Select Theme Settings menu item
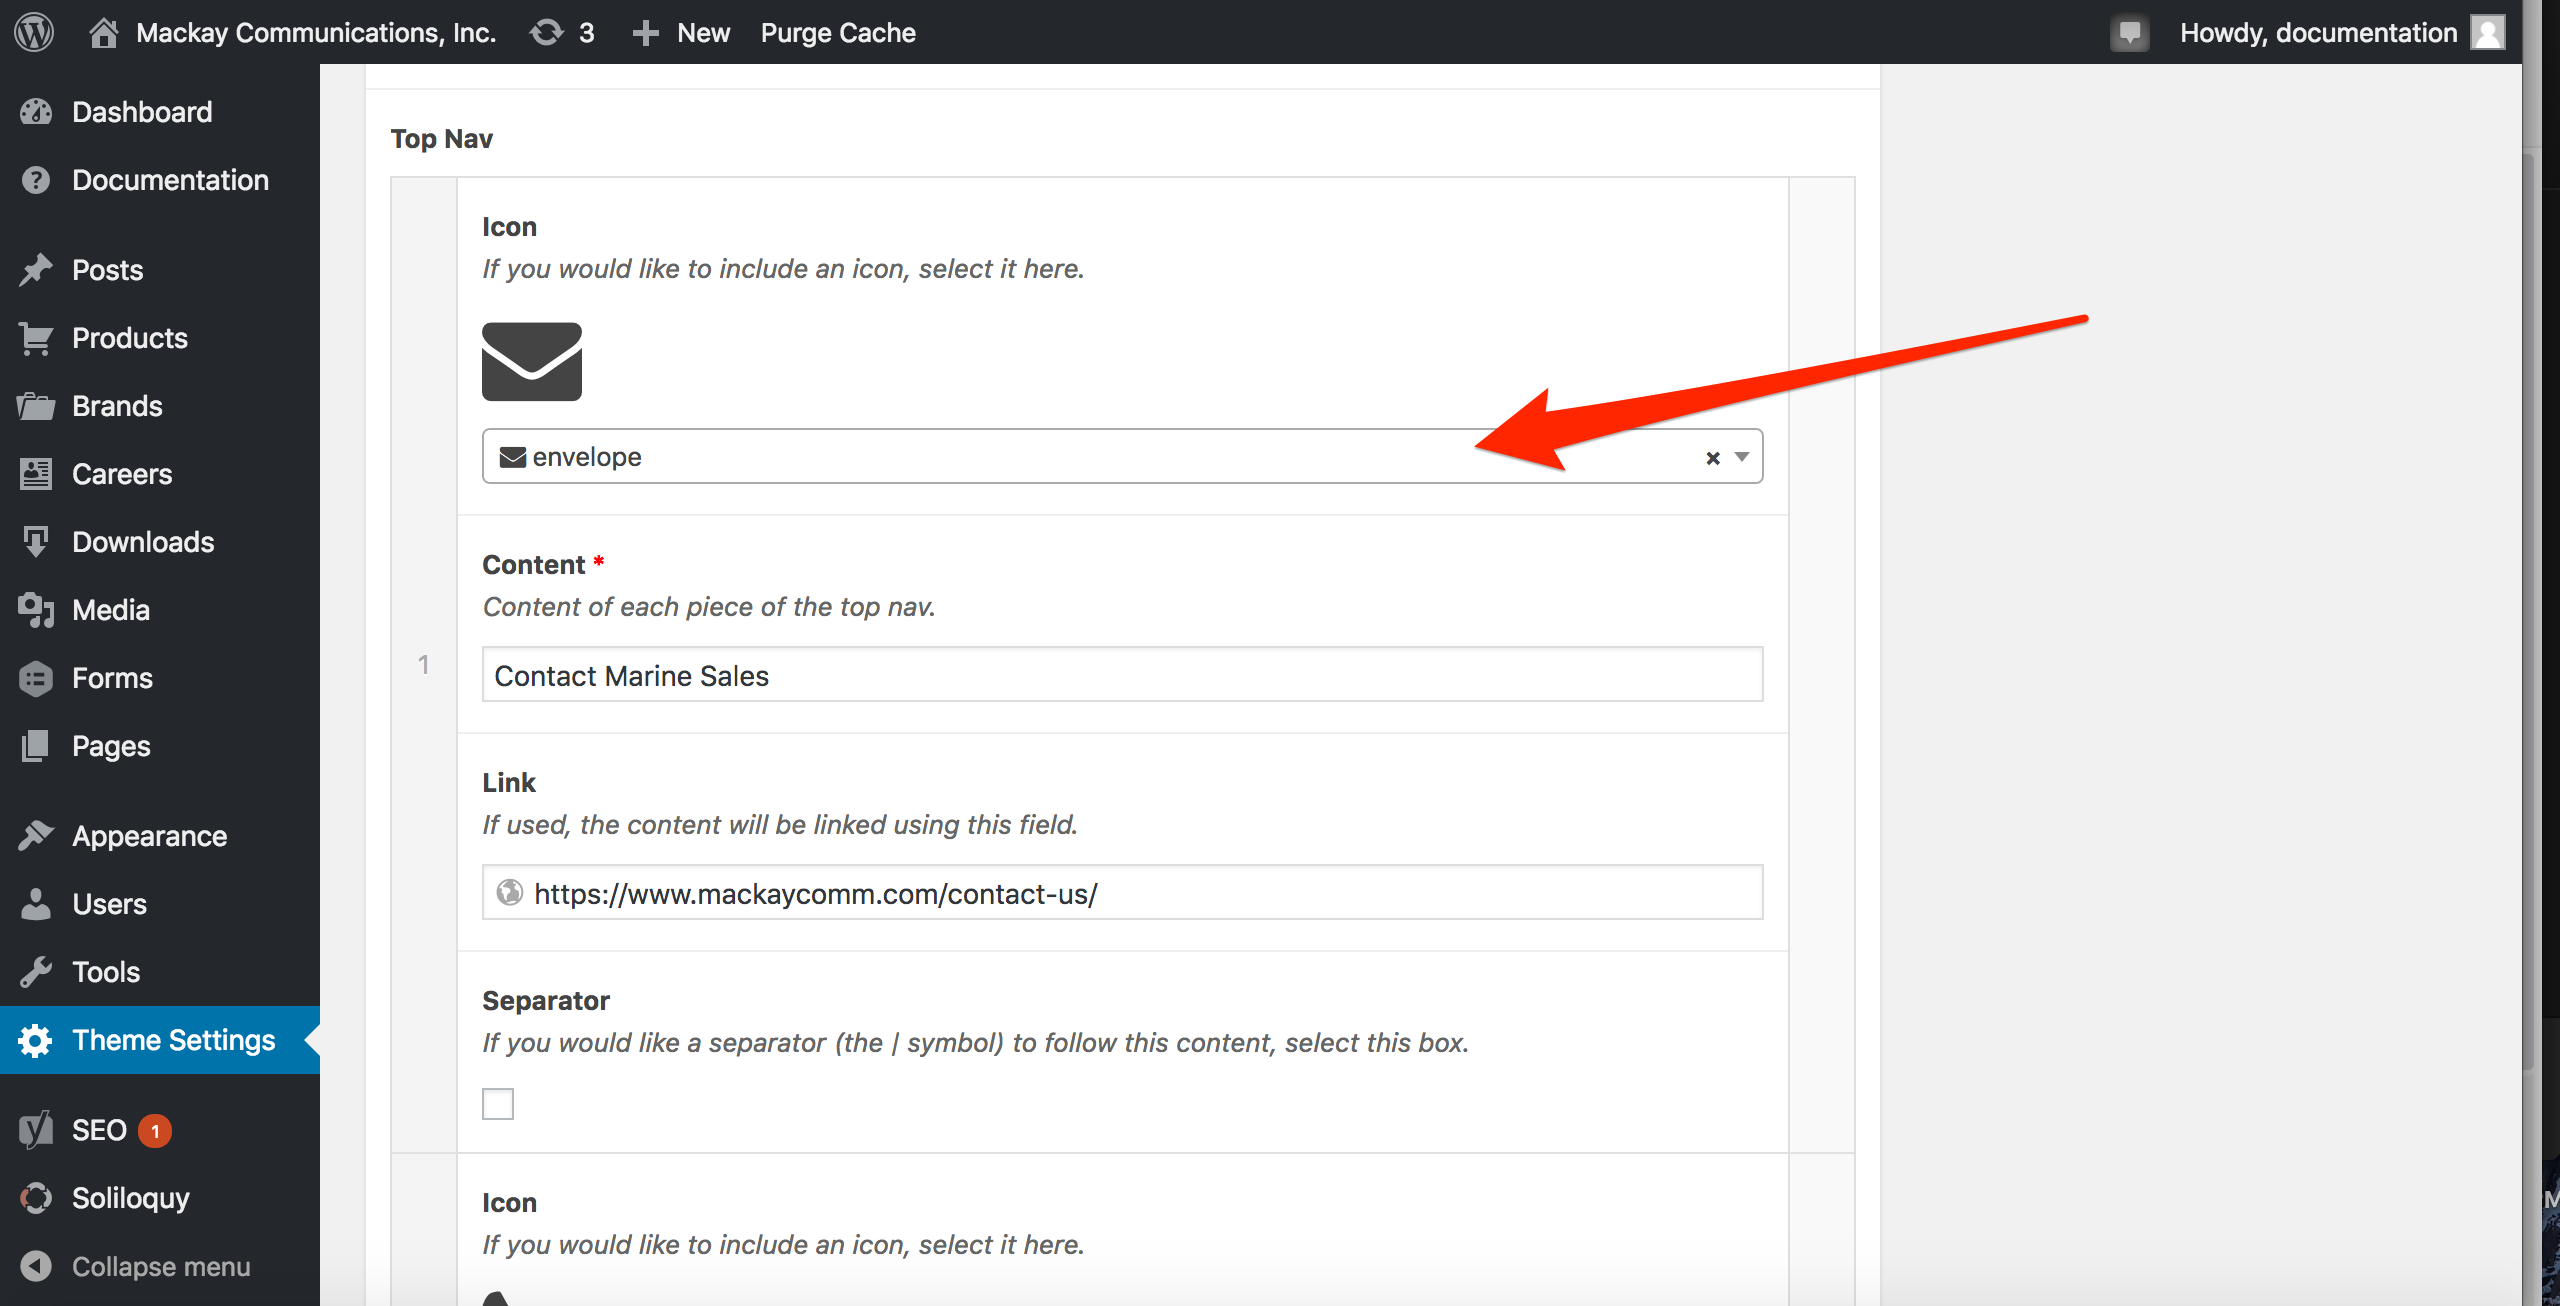2560x1306 pixels. coord(160,1040)
